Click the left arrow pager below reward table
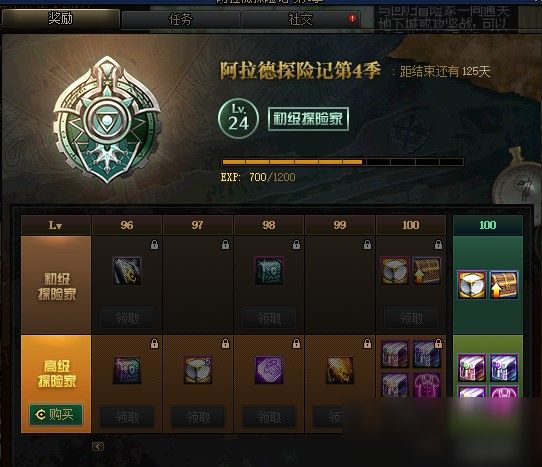The width and height of the screenshot is (542, 467). coord(98,446)
